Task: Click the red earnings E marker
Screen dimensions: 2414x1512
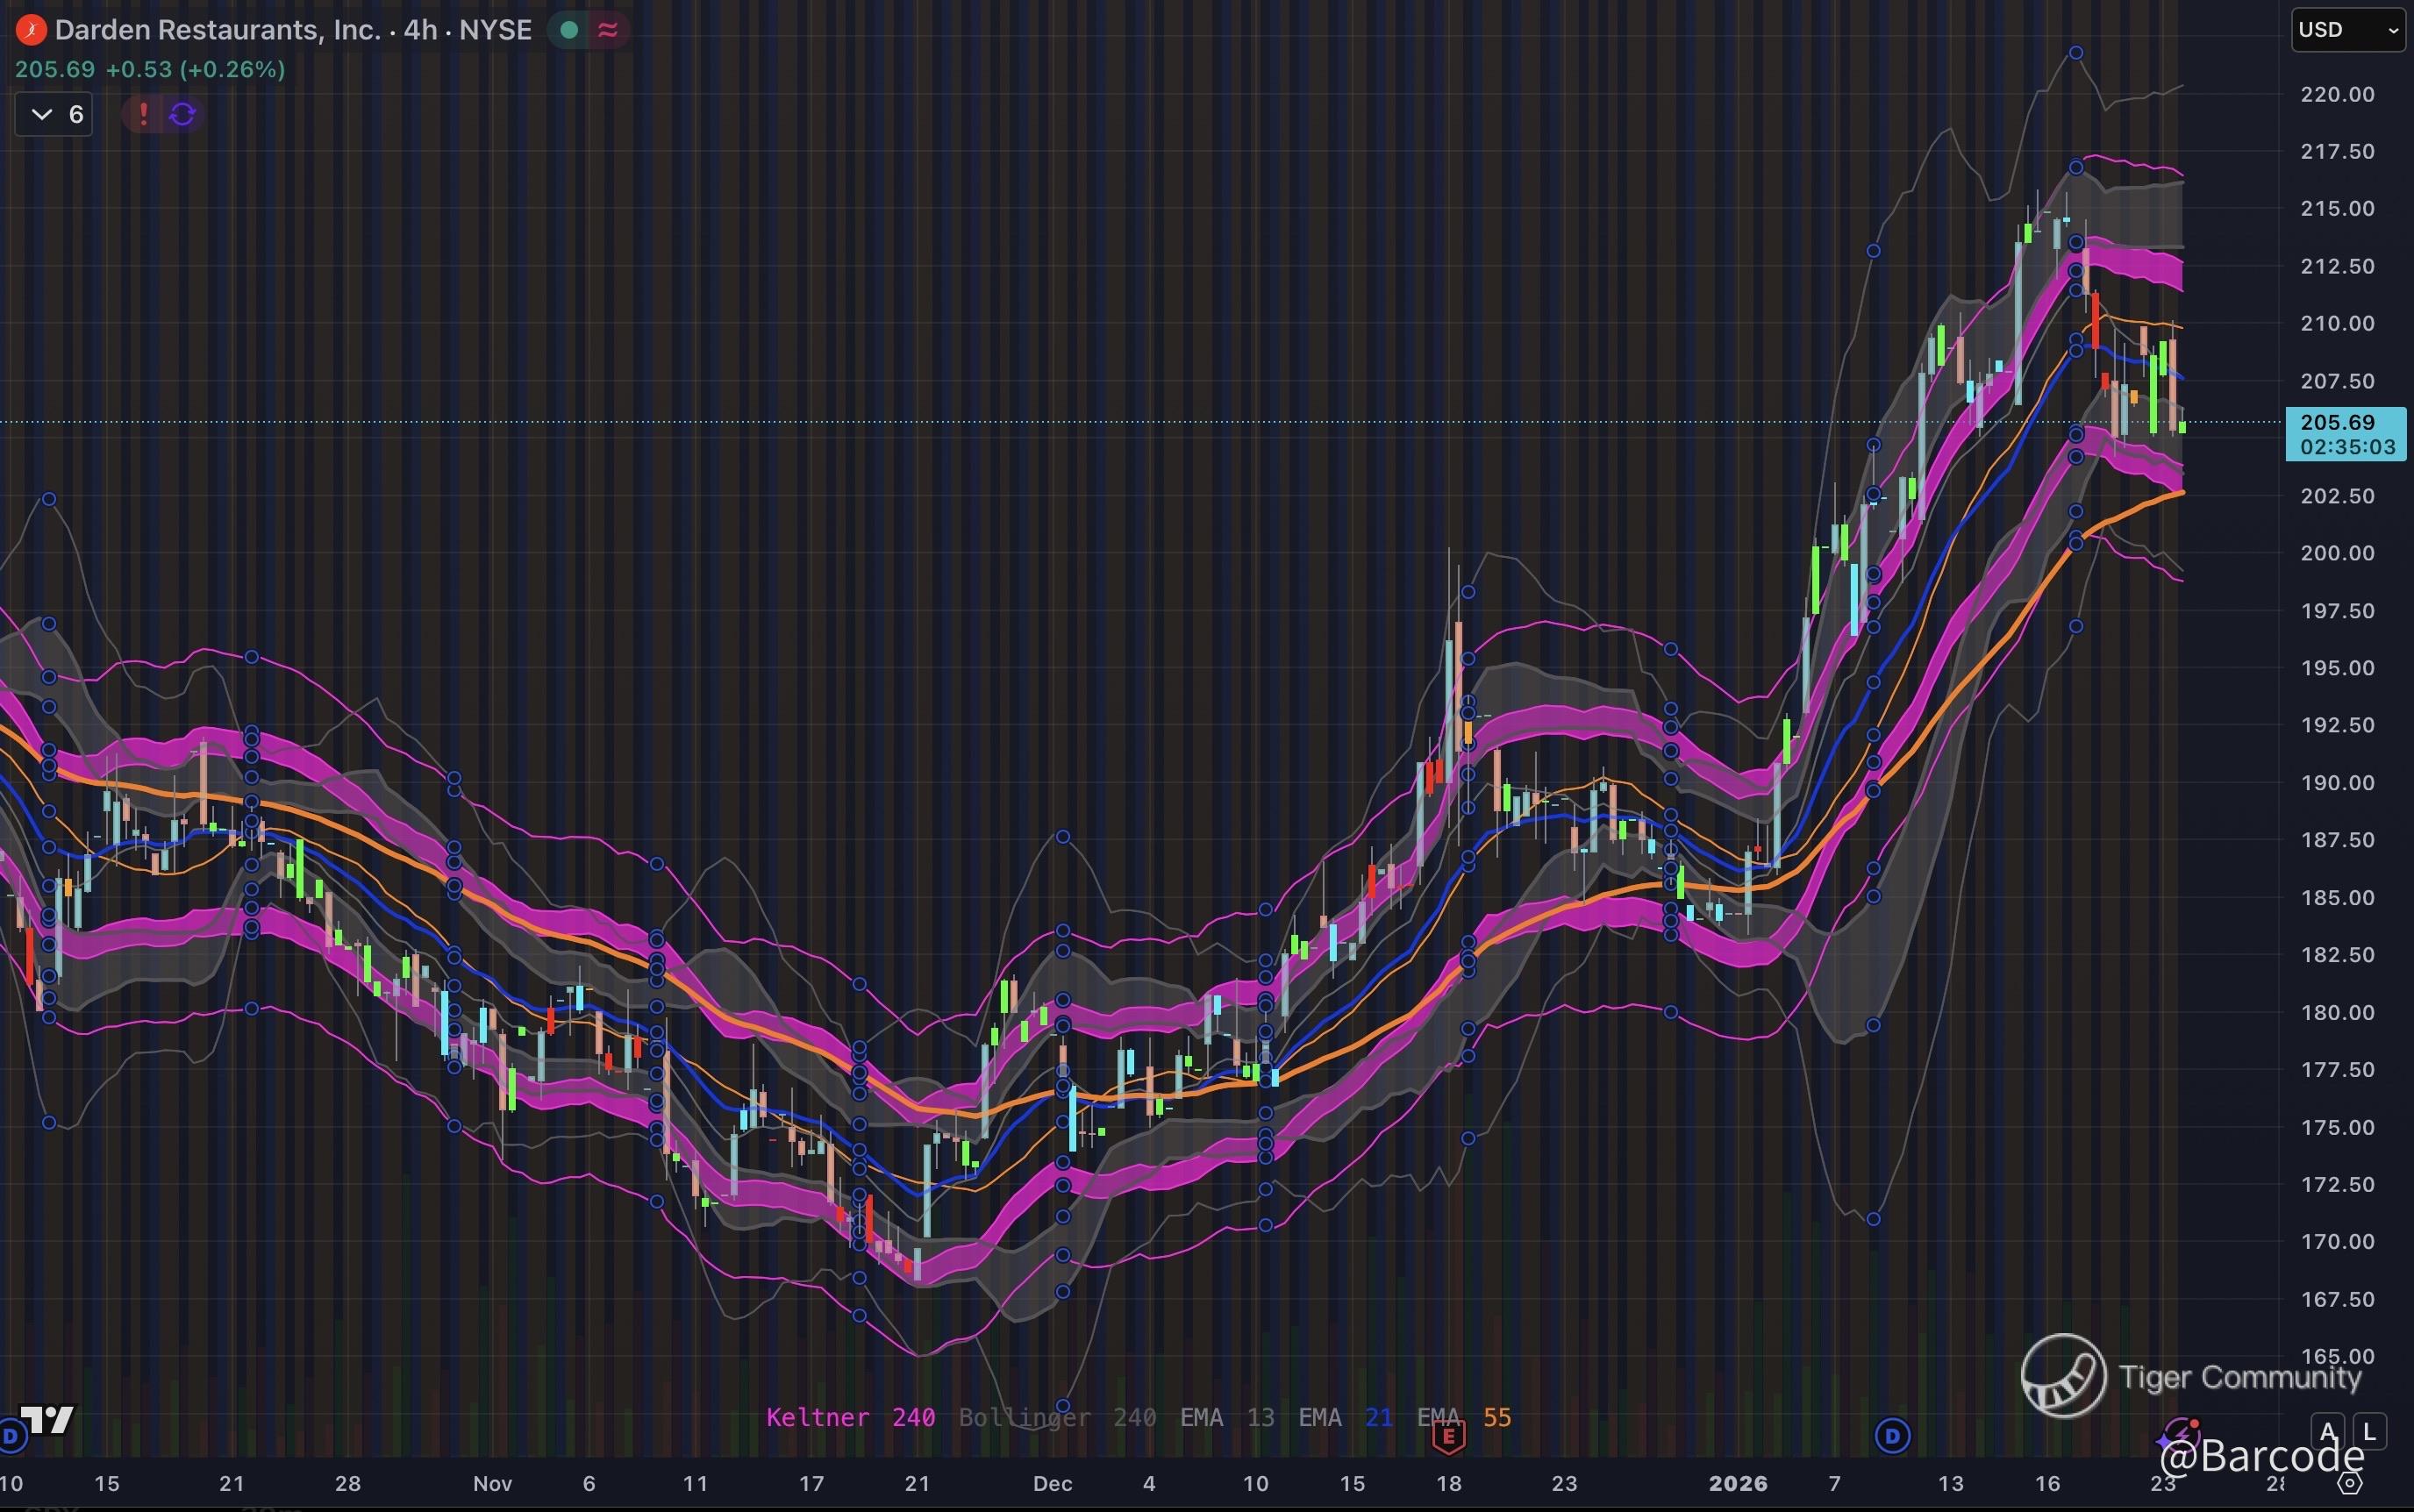Action: coord(1448,1437)
